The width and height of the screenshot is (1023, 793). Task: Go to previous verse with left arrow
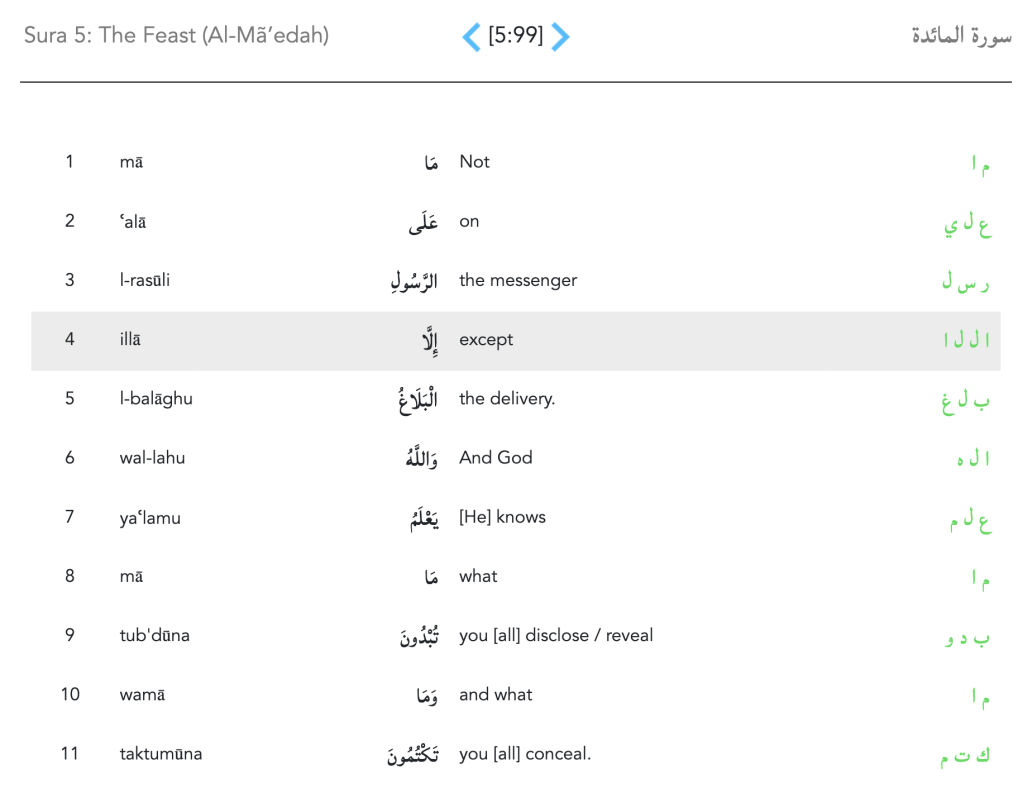tap(471, 37)
